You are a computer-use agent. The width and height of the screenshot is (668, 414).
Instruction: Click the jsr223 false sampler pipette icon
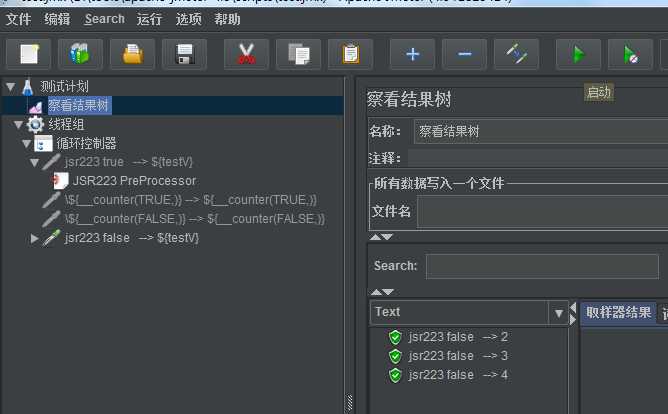coord(52,238)
